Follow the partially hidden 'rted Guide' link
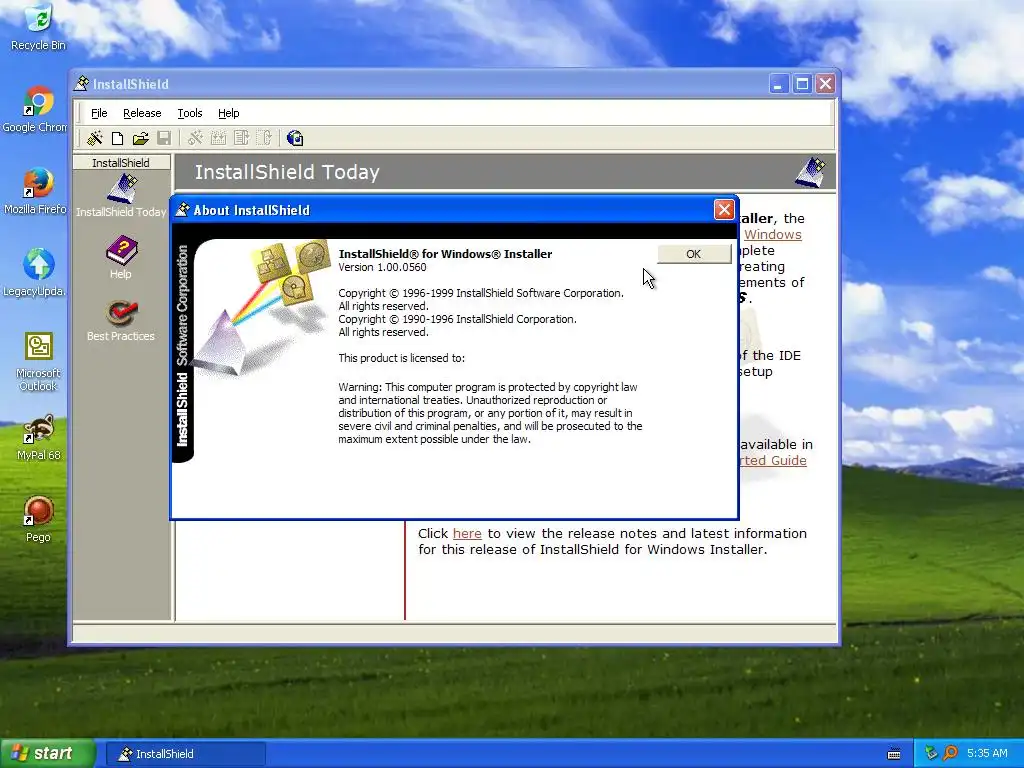1024x768 pixels. pyautogui.click(x=773, y=460)
